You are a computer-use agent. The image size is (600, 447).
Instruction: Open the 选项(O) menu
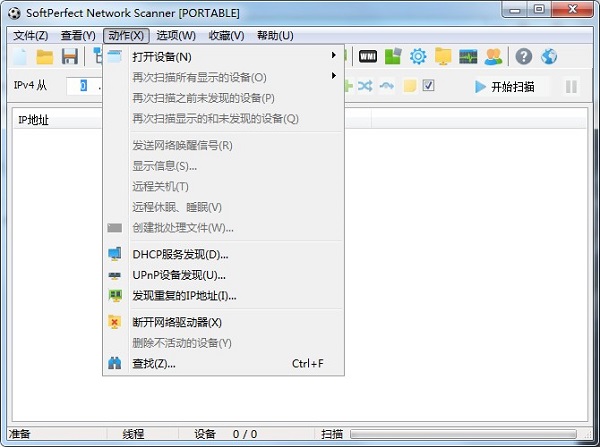coord(175,35)
